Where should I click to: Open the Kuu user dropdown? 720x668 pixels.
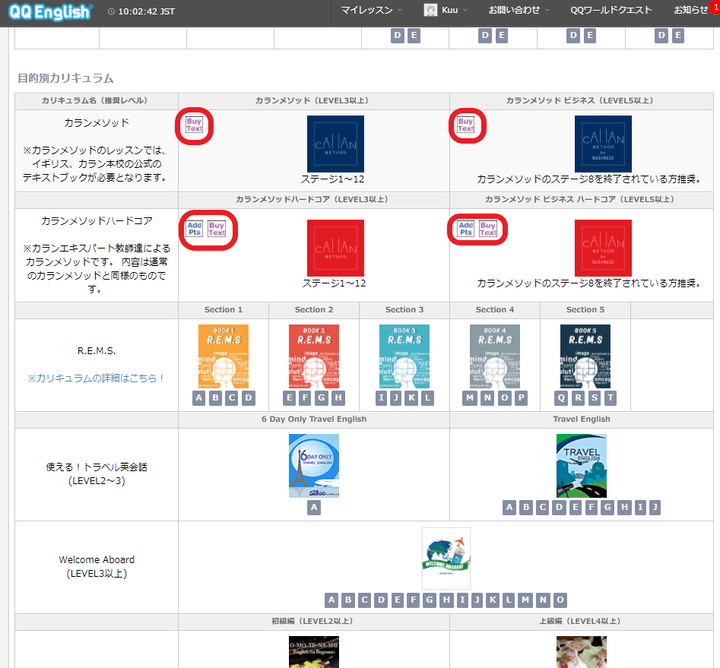click(x=445, y=10)
